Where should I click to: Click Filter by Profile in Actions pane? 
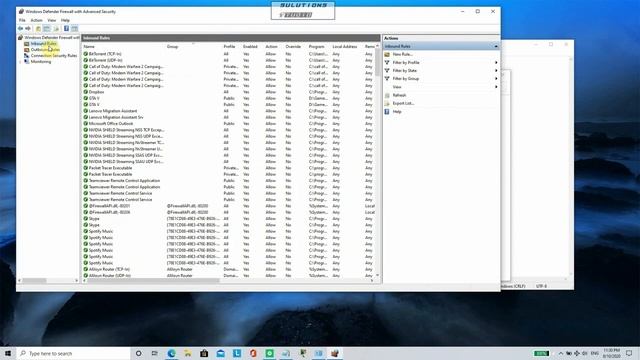[406, 62]
